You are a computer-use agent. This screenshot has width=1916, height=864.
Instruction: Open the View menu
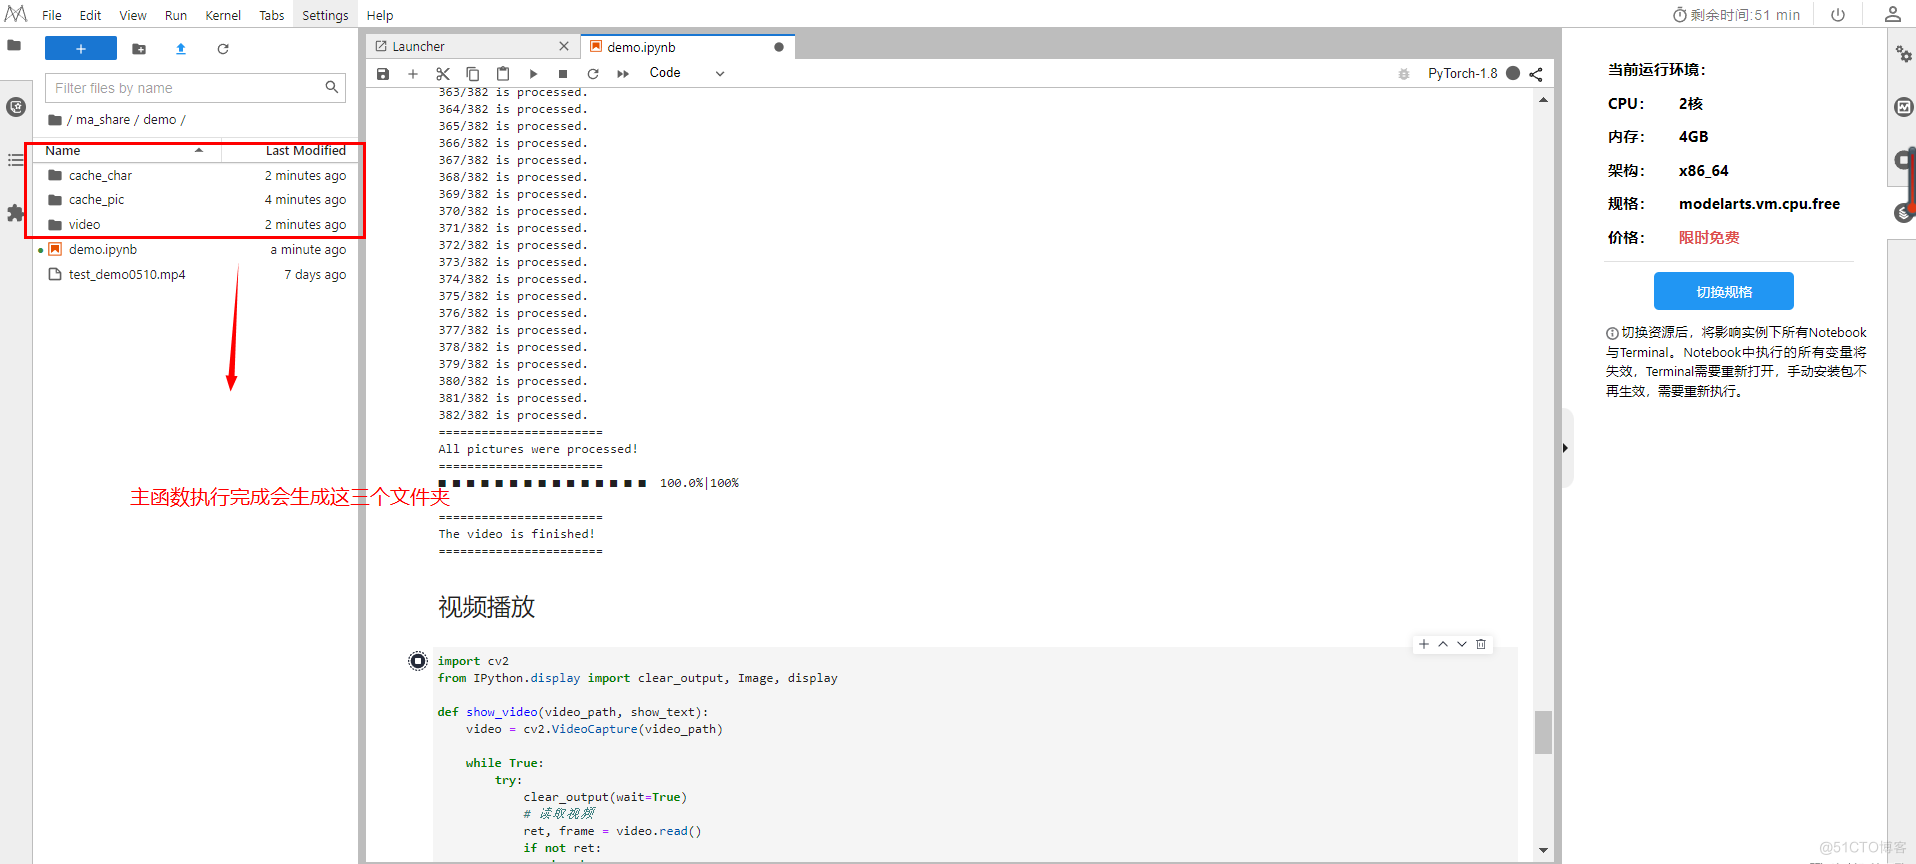point(133,15)
